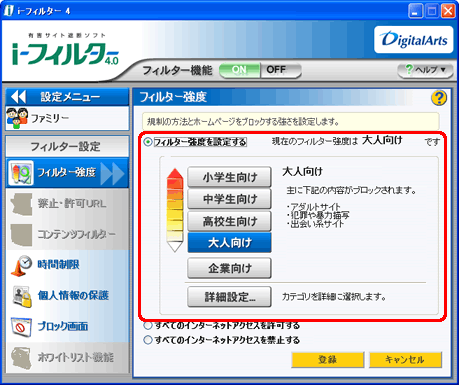The width and height of the screenshot is (459, 385).
Task: Click the ・犯罪や暴力描写 blocked item text
Action: pyautogui.click(x=318, y=215)
